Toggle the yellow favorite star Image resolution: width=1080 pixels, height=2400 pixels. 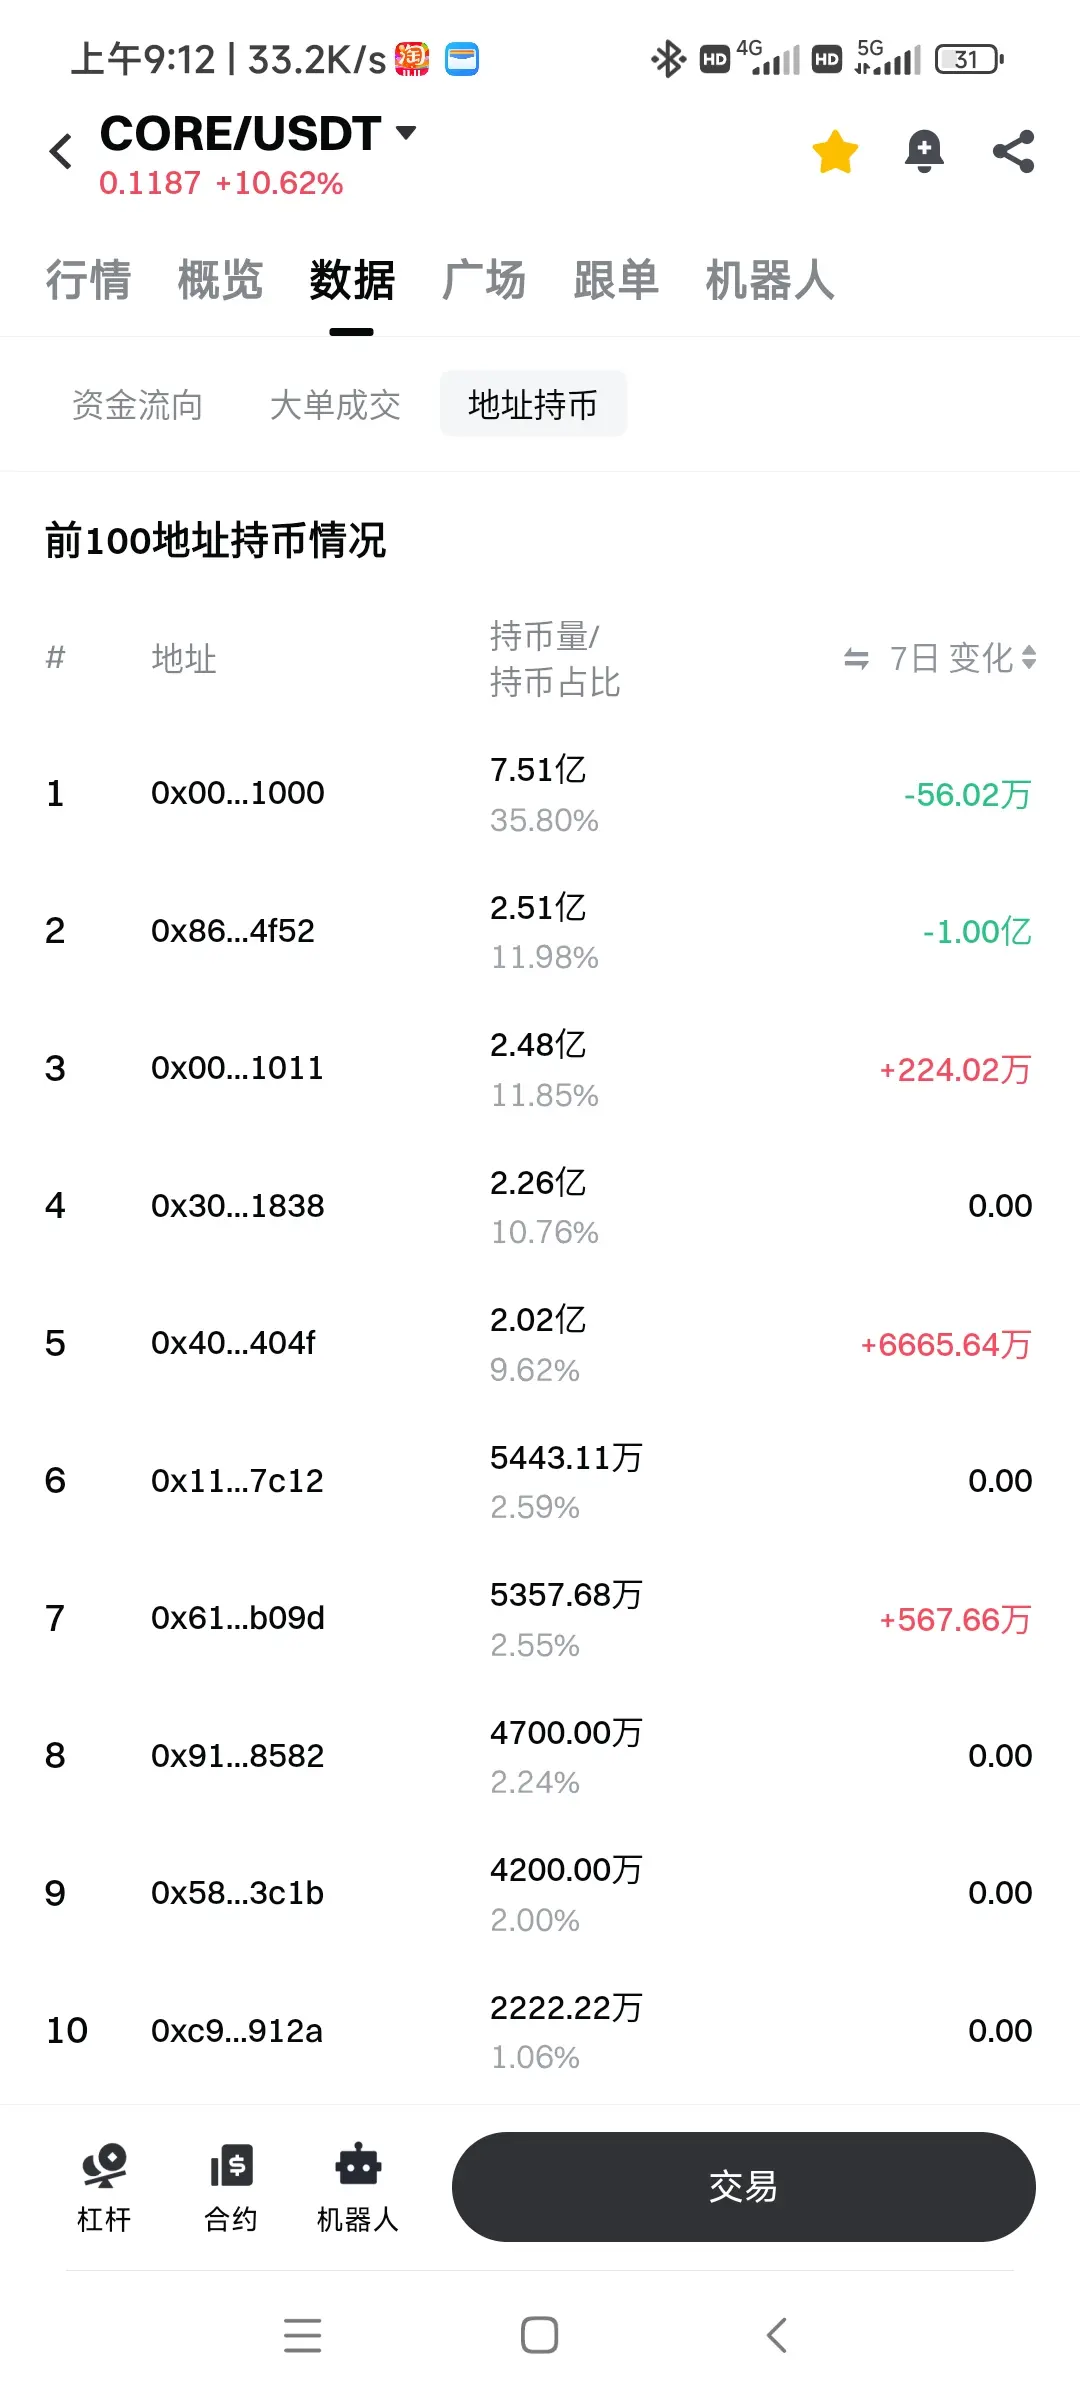pos(835,152)
